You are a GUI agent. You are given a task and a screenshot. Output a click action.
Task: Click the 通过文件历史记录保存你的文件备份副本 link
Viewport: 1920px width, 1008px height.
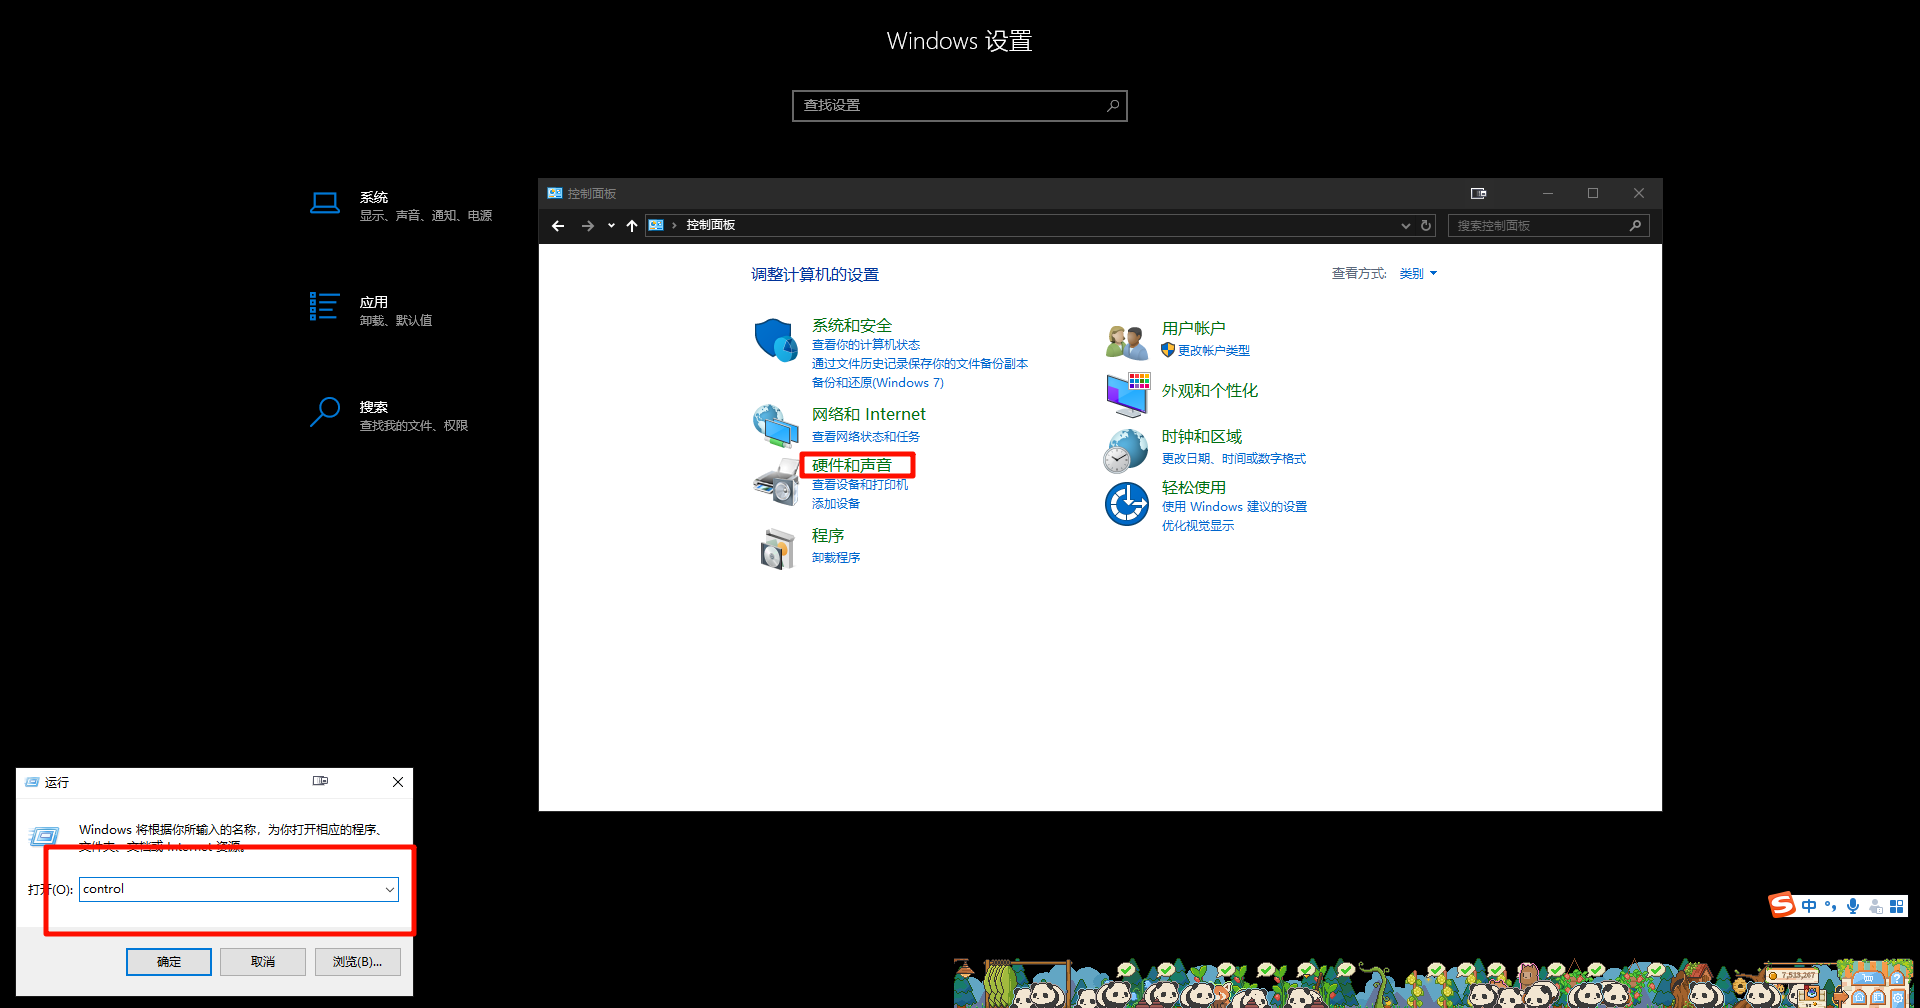tap(920, 364)
